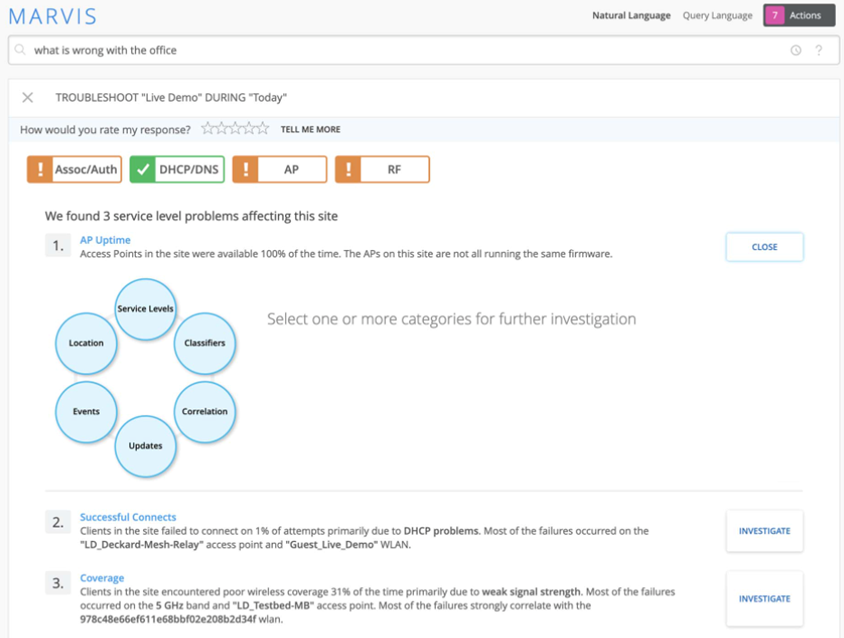Toggle the Assoc/Auth status filter
This screenshot has height=638, width=844.
click(x=74, y=170)
